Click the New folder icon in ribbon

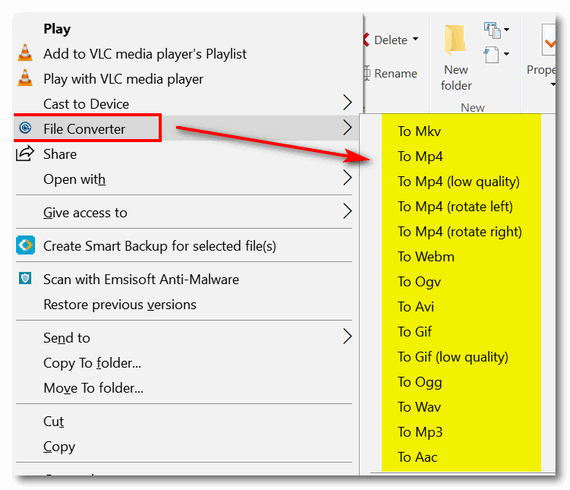click(x=455, y=40)
